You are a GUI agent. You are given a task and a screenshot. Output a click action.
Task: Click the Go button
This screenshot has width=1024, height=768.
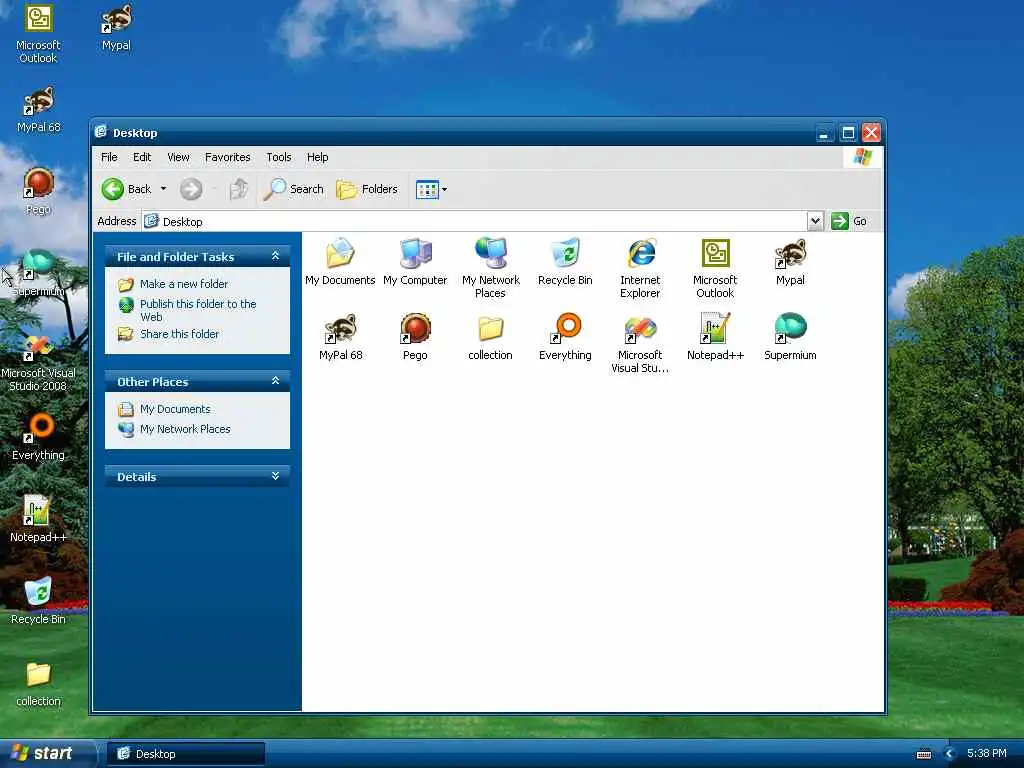coord(849,221)
